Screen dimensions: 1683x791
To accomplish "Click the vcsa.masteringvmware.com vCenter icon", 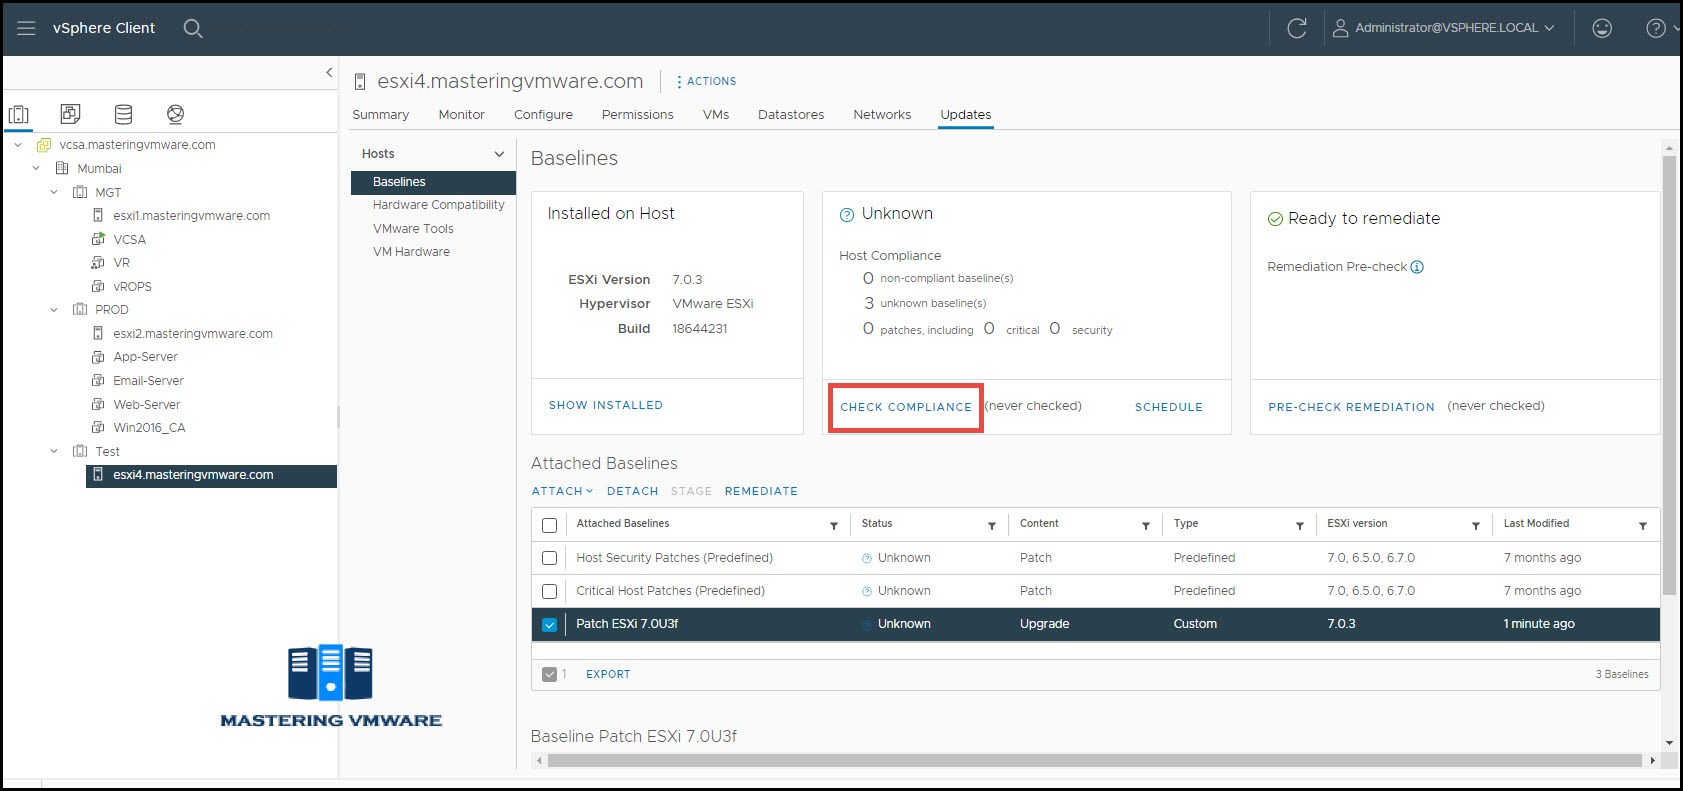I will (x=44, y=145).
